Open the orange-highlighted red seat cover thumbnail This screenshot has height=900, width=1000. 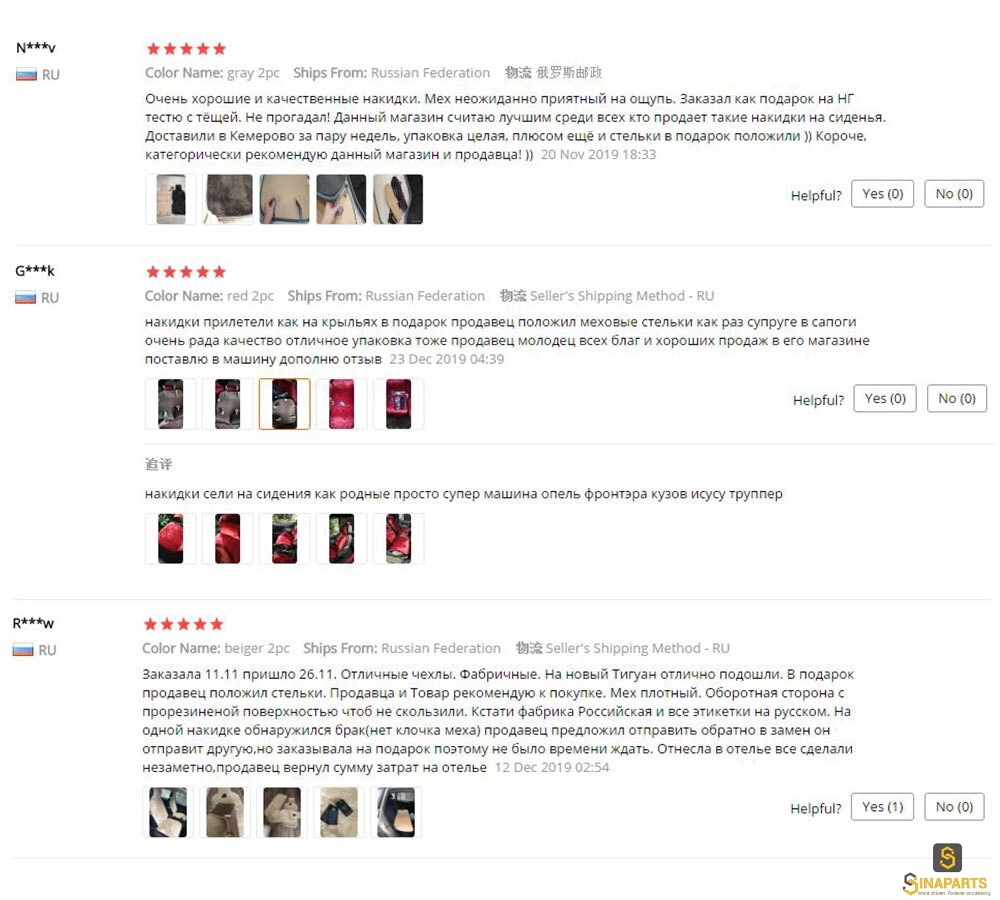tap(284, 404)
